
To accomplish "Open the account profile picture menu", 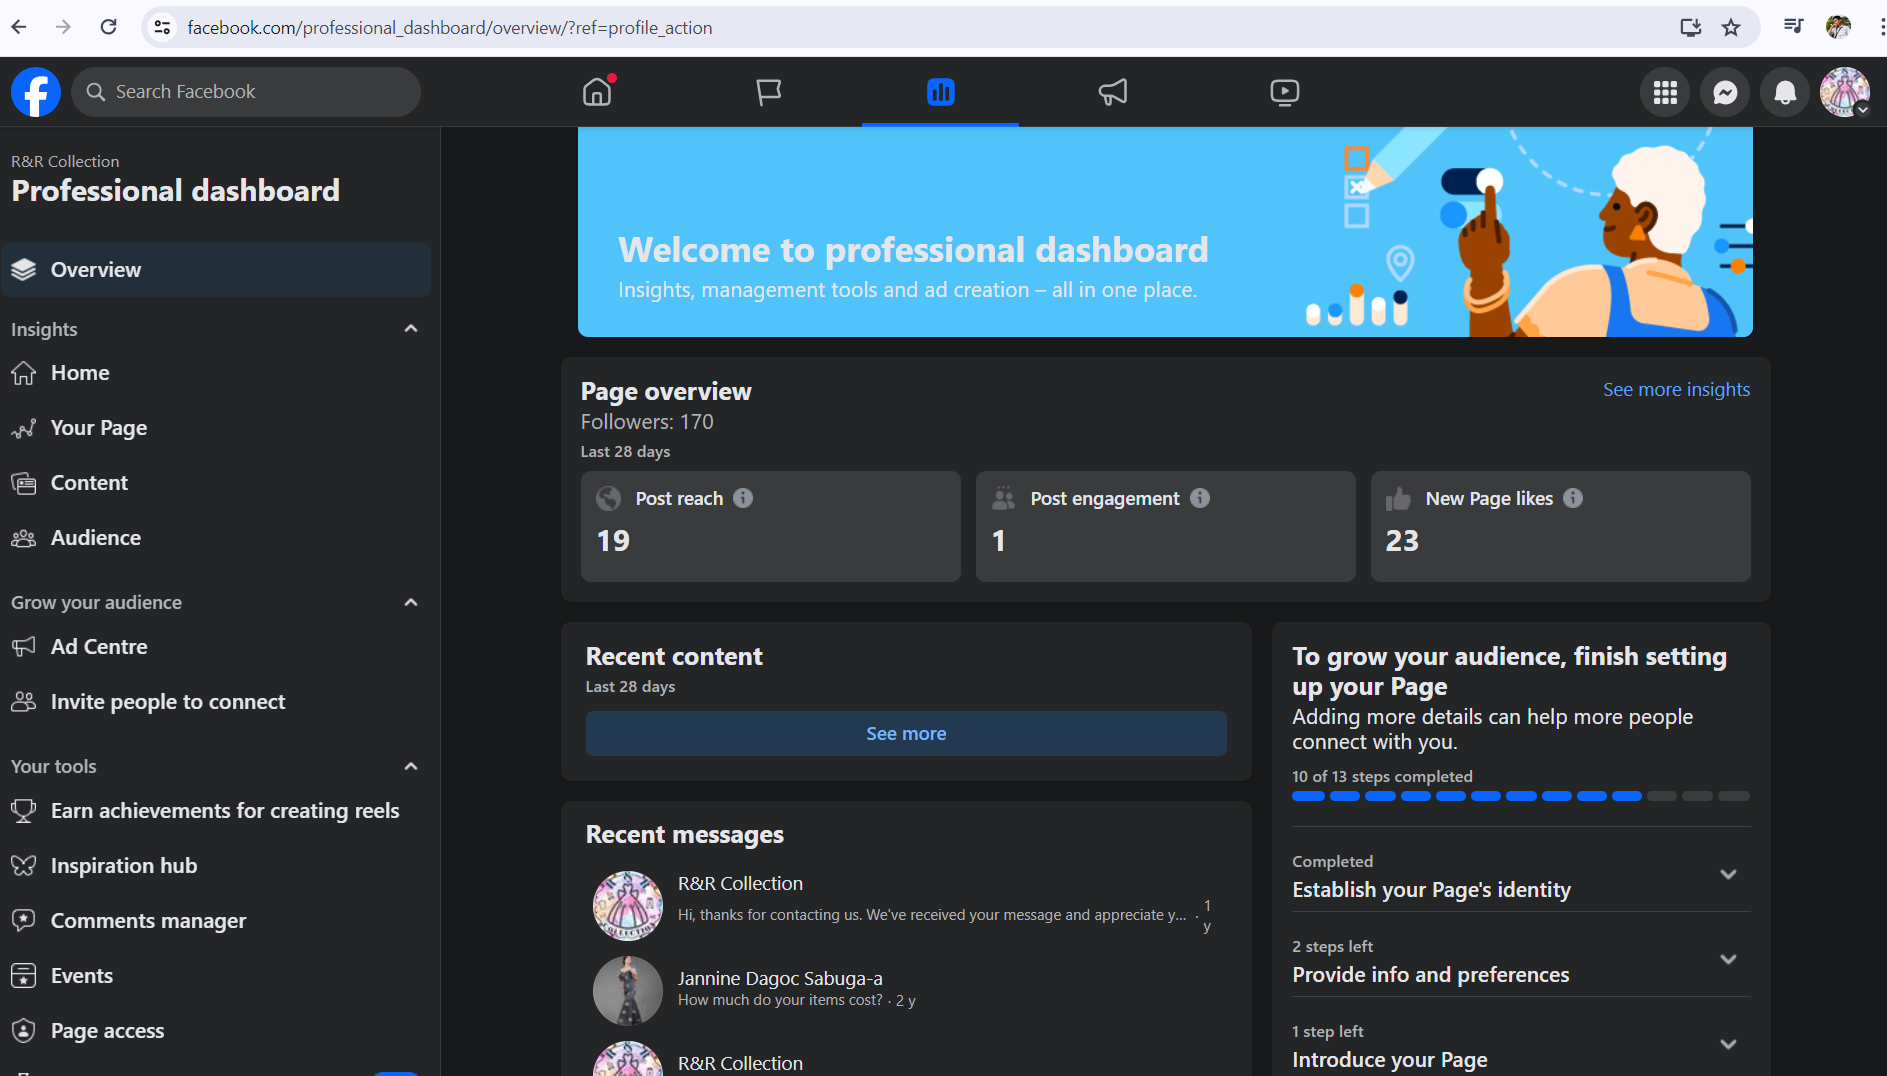I will tap(1845, 92).
